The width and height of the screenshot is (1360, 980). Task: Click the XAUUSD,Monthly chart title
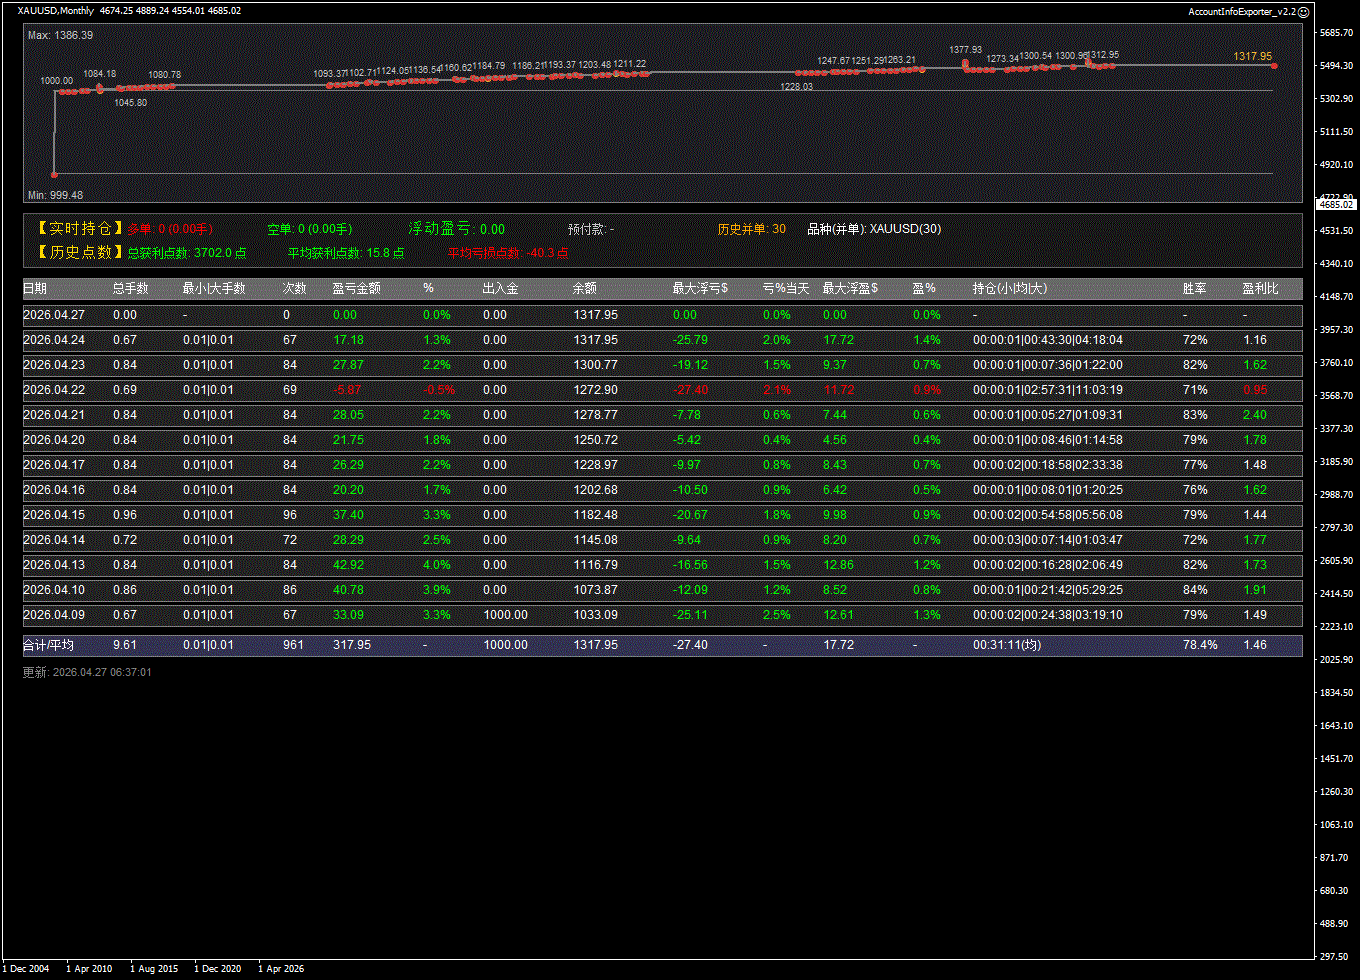click(56, 11)
